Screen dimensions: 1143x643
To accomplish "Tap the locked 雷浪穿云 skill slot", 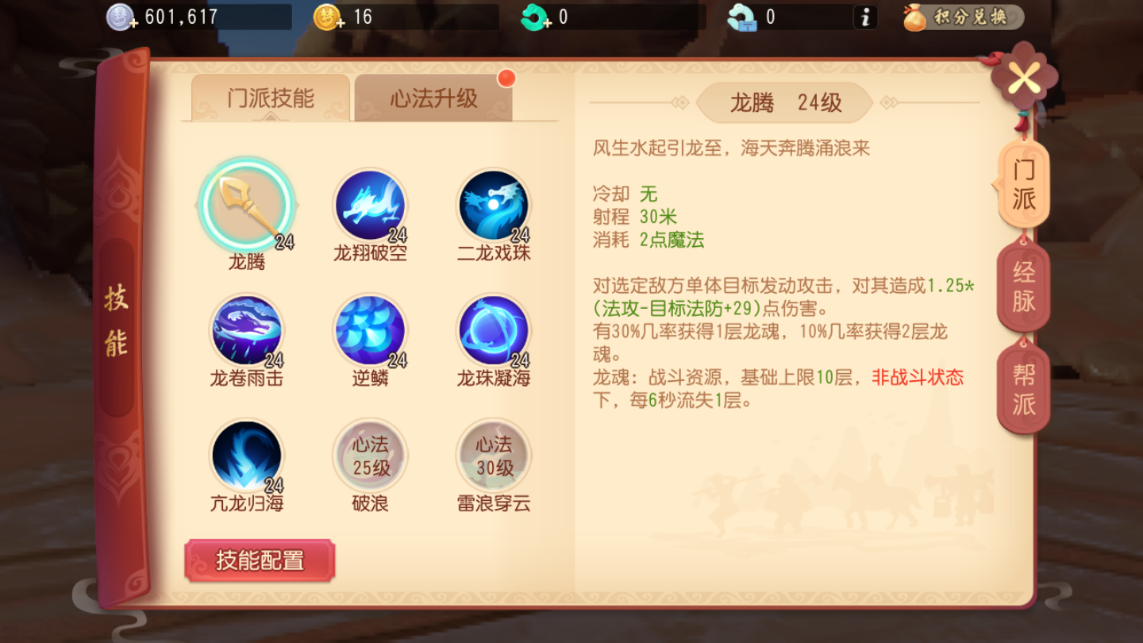I will point(494,456).
